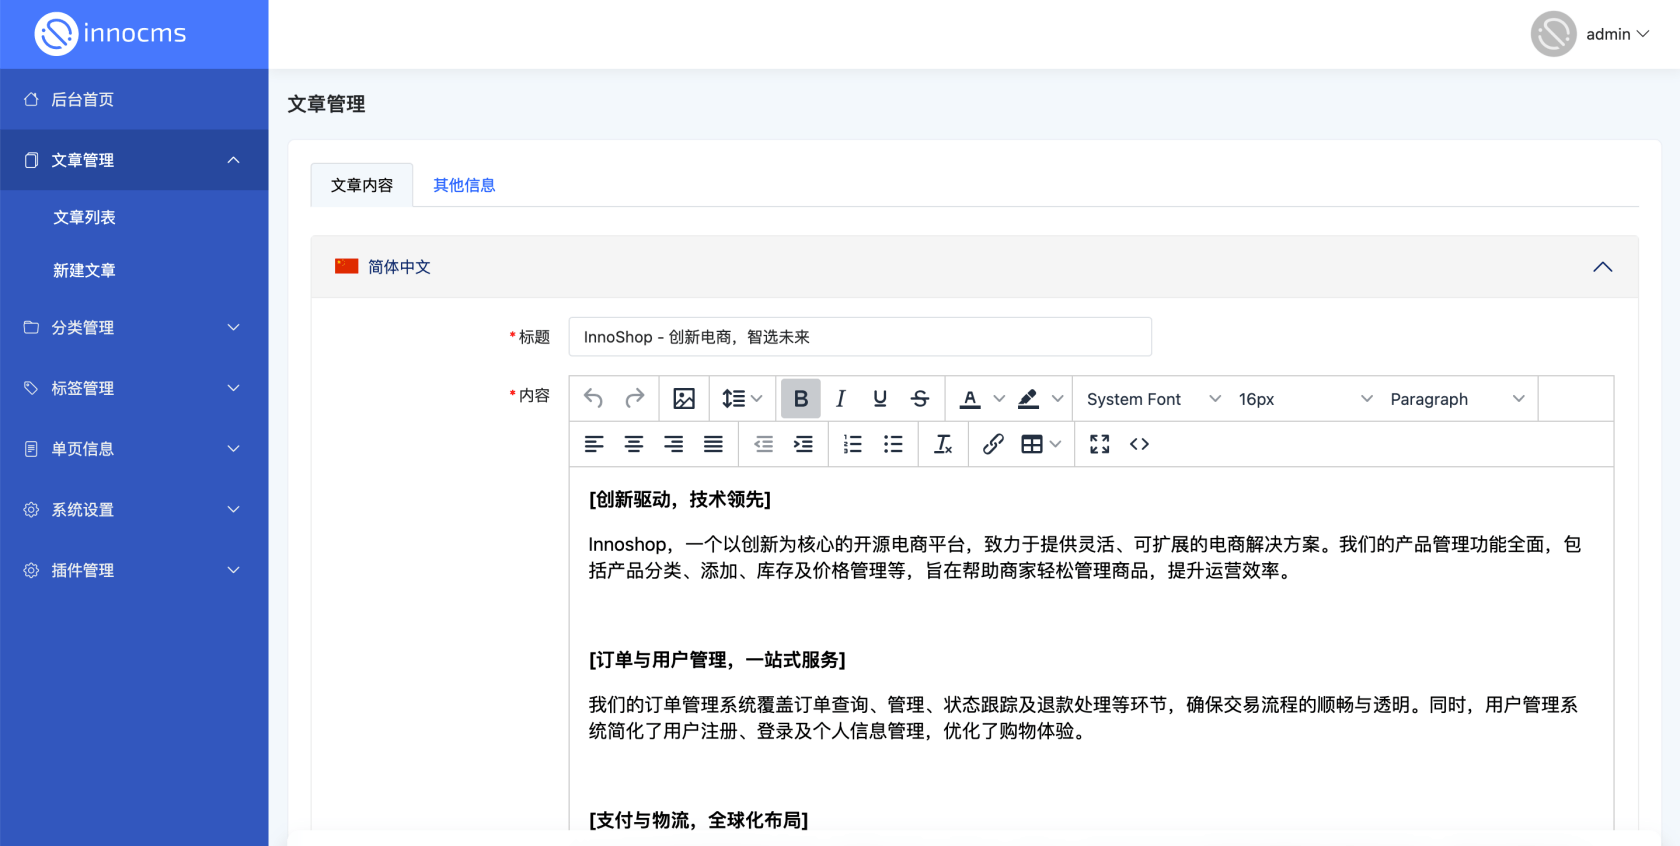Expand the 插件管理 menu

coord(134,570)
